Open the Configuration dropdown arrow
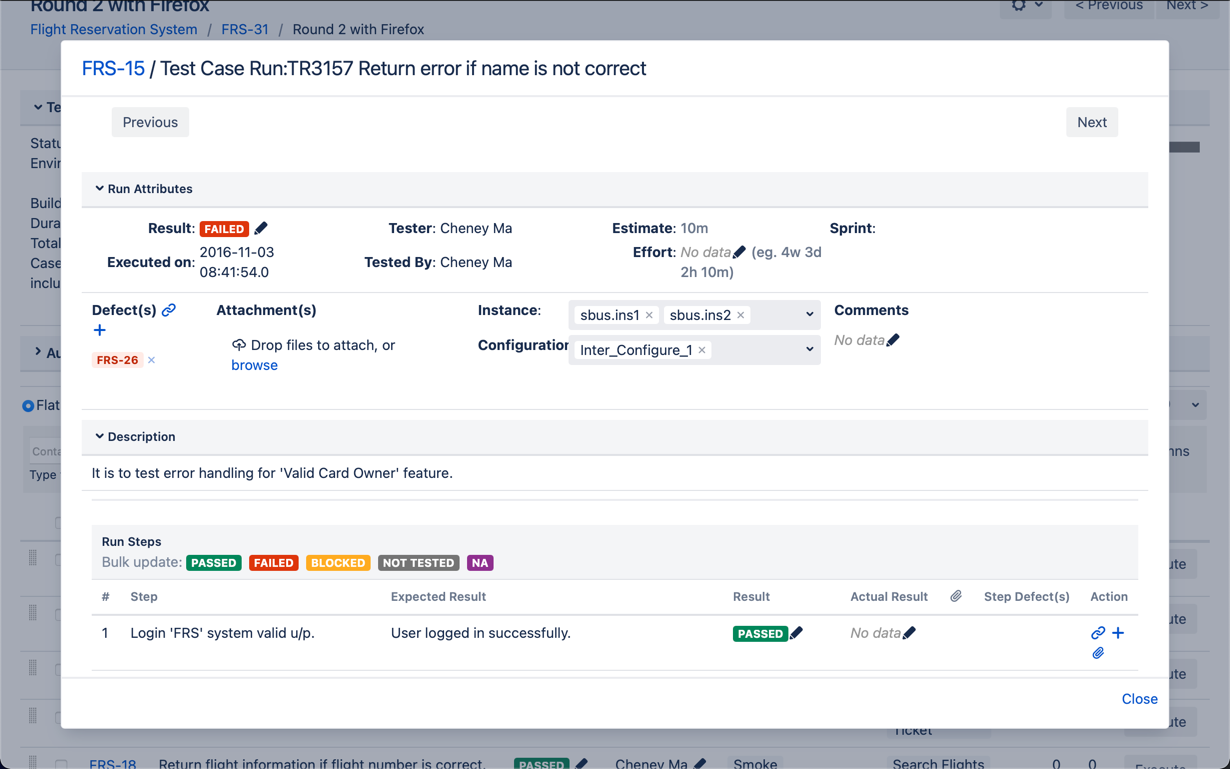1230x769 pixels. click(809, 349)
